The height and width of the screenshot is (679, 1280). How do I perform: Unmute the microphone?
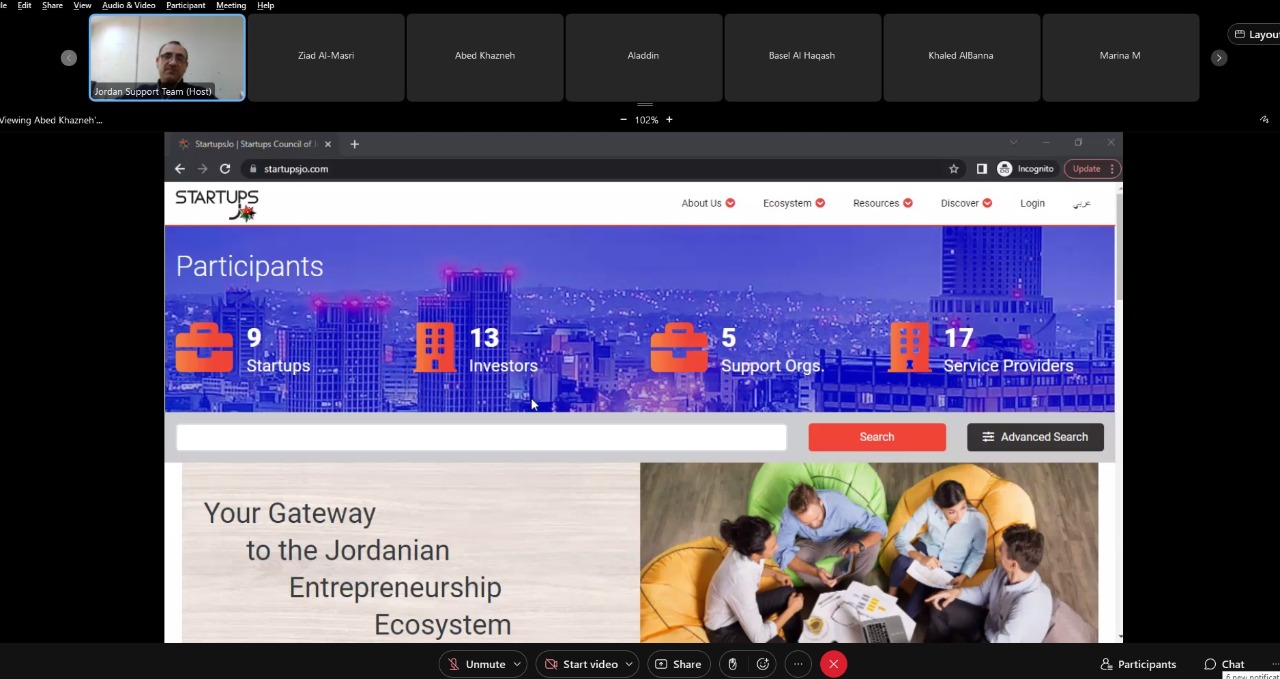(x=476, y=664)
